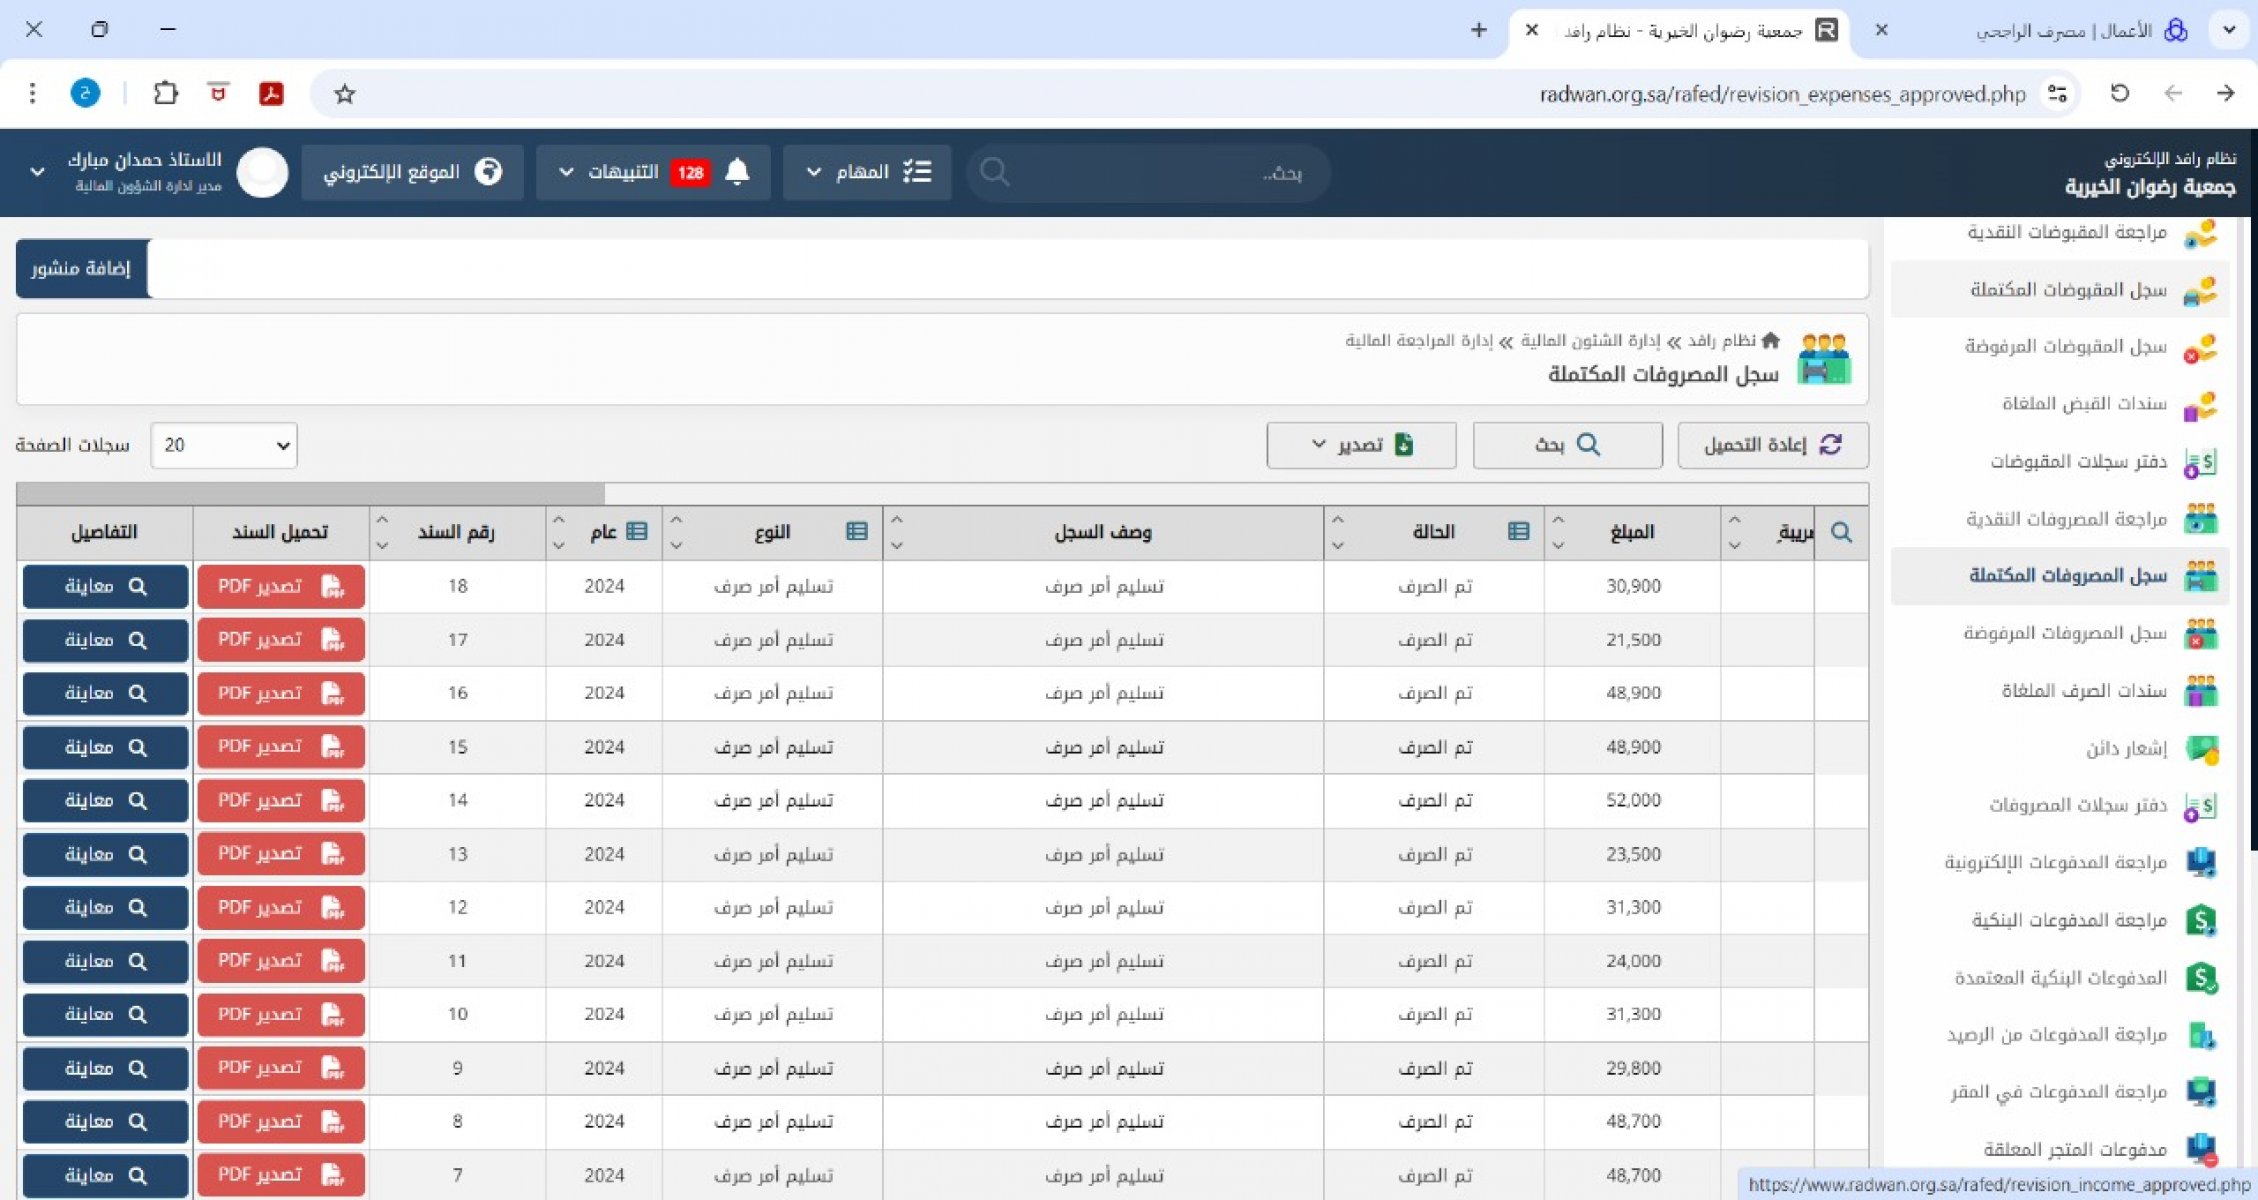The height and width of the screenshot is (1200, 2258).
Task: Click filter icon in النوع column
Action: pyautogui.click(x=857, y=531)
